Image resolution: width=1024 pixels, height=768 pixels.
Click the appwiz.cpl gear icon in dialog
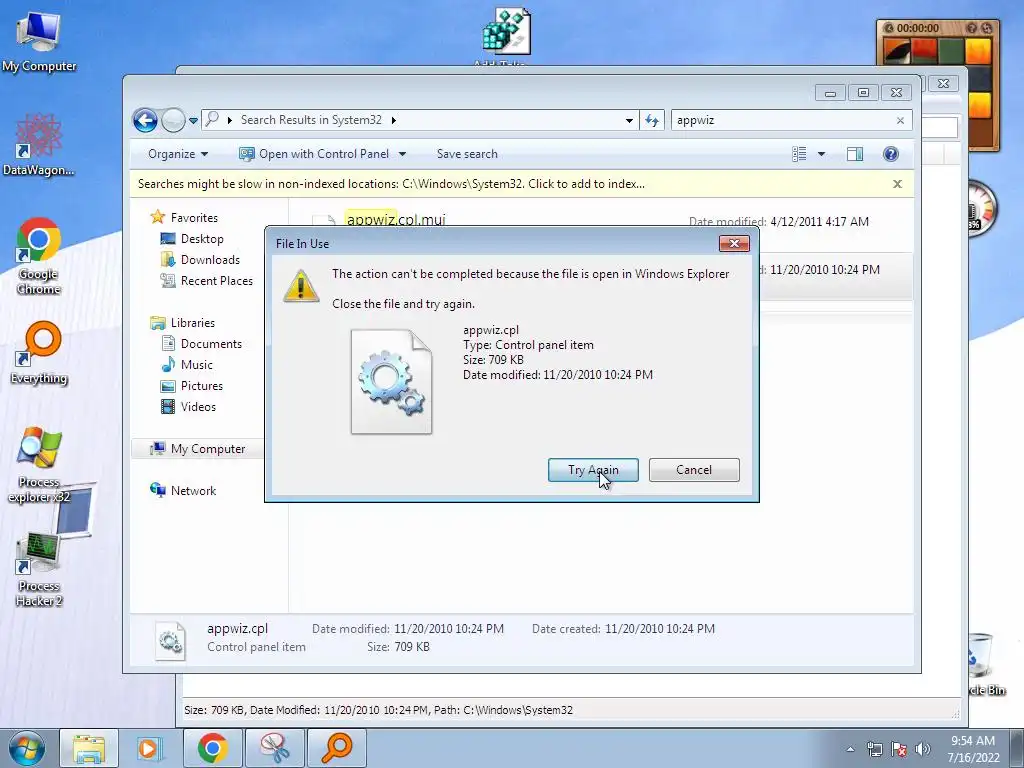tap(391, 381)
